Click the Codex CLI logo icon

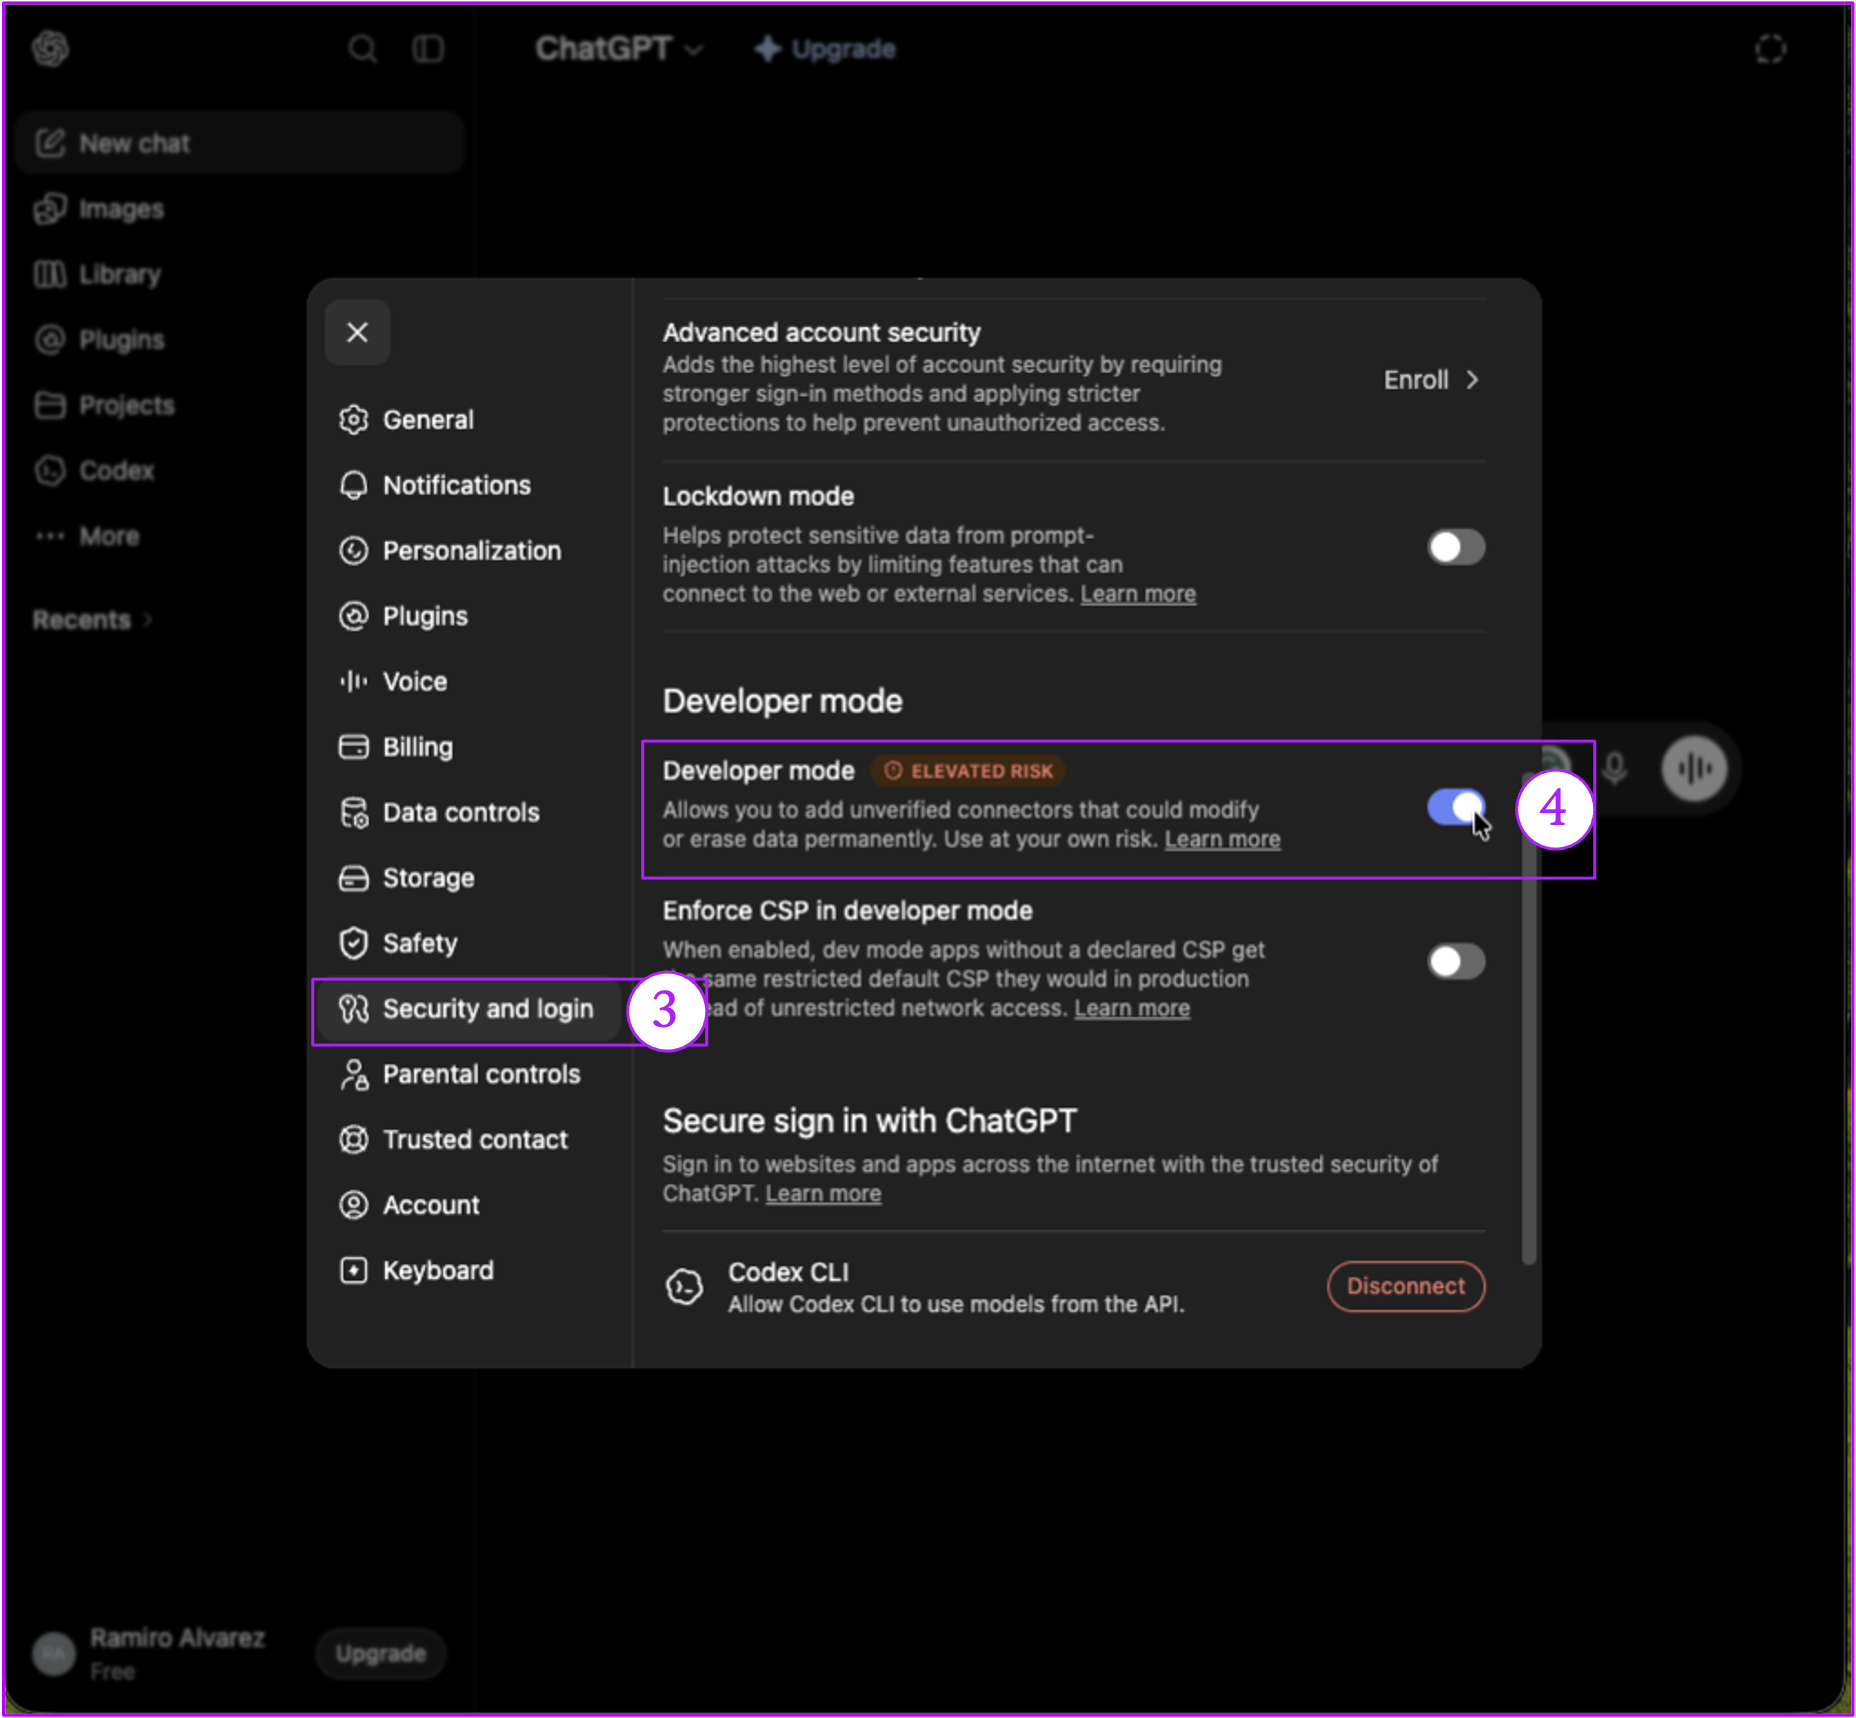[x=684, y=1287]
